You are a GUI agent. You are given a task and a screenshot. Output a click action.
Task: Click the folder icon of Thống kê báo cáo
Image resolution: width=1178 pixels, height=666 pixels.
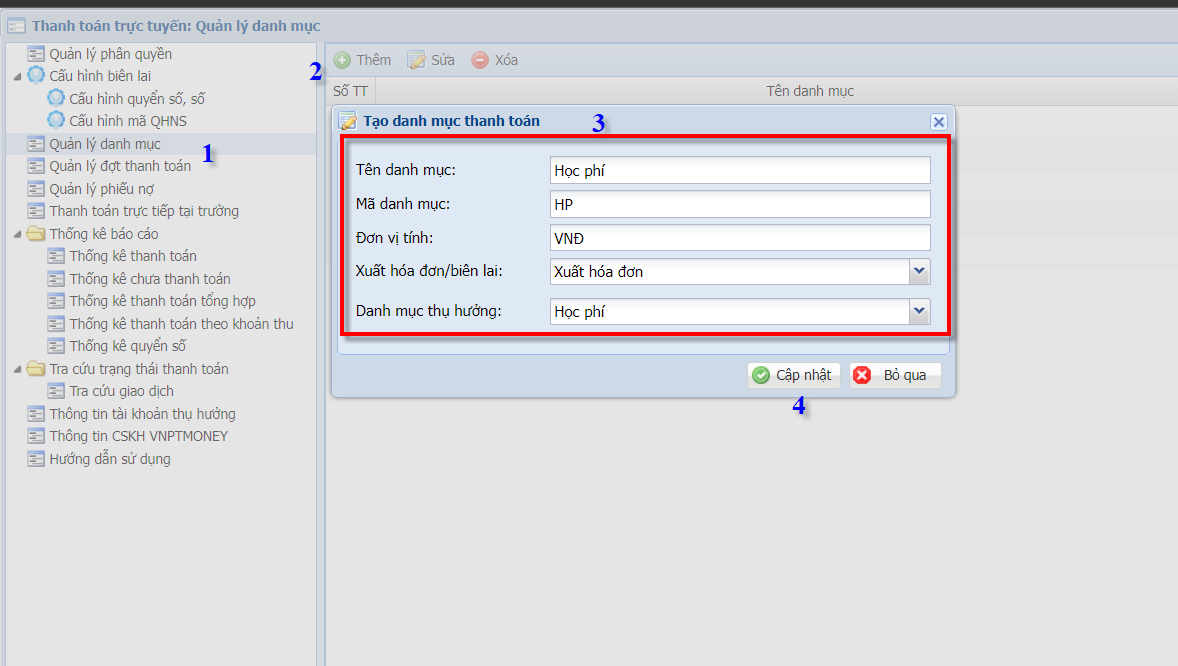[x=36, y=234]
